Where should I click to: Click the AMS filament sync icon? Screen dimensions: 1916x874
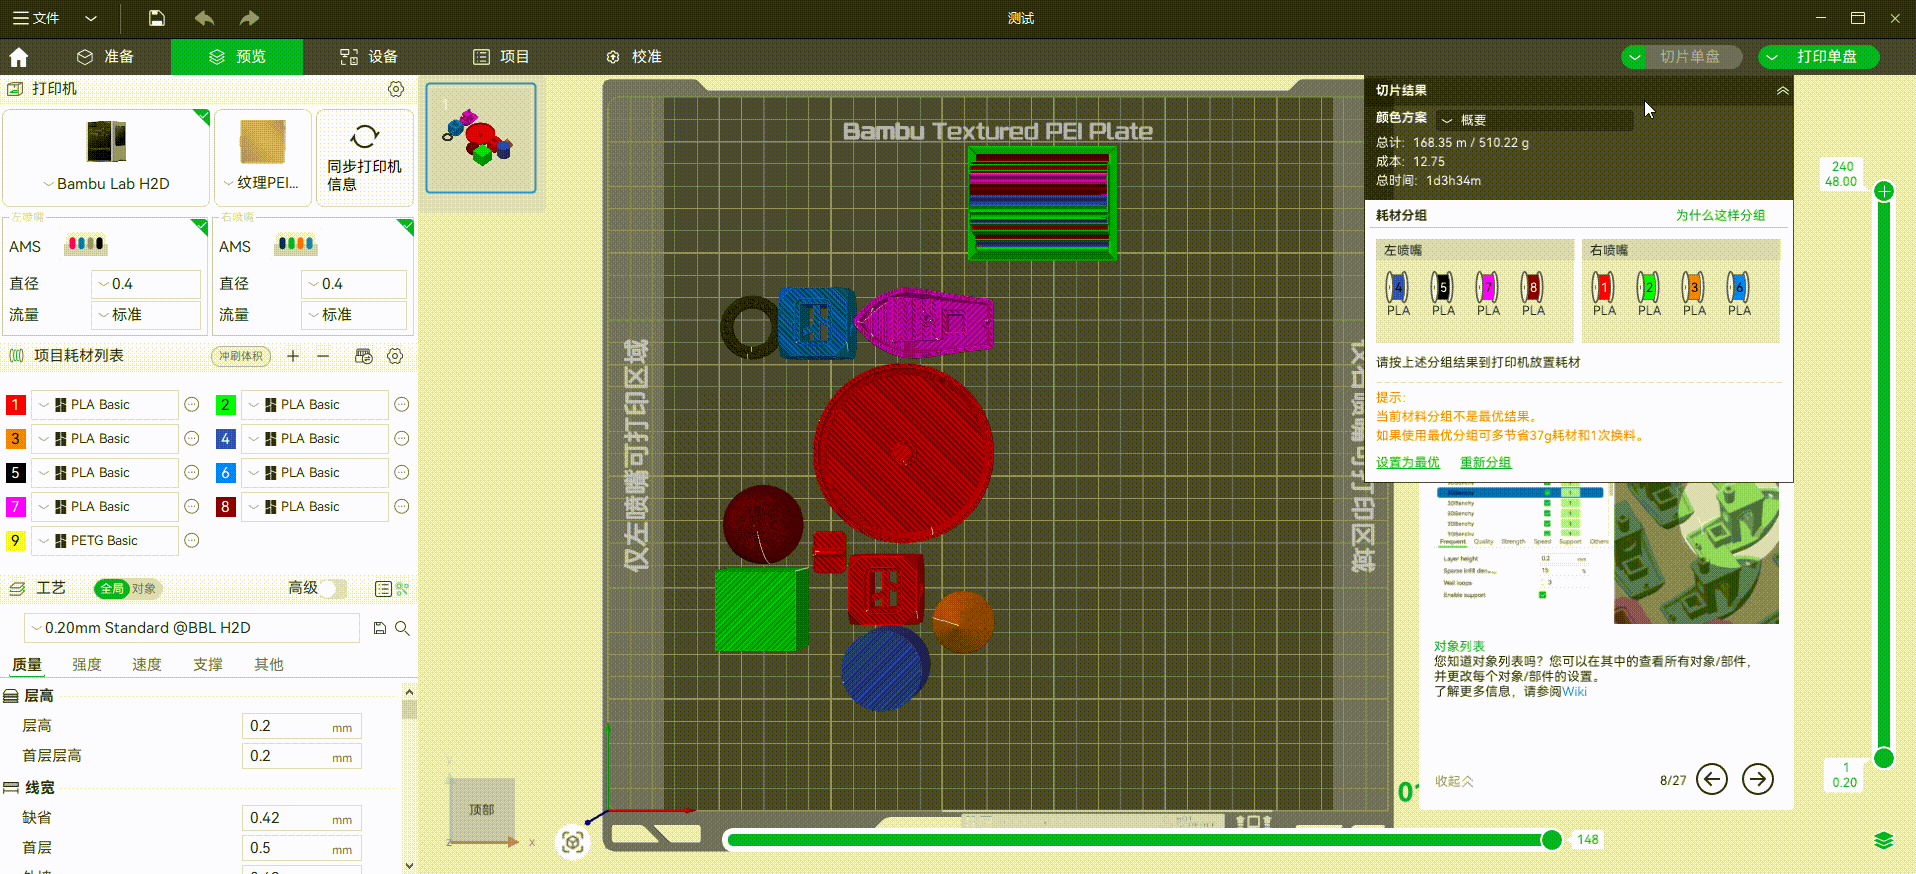(x=364, y=356)
